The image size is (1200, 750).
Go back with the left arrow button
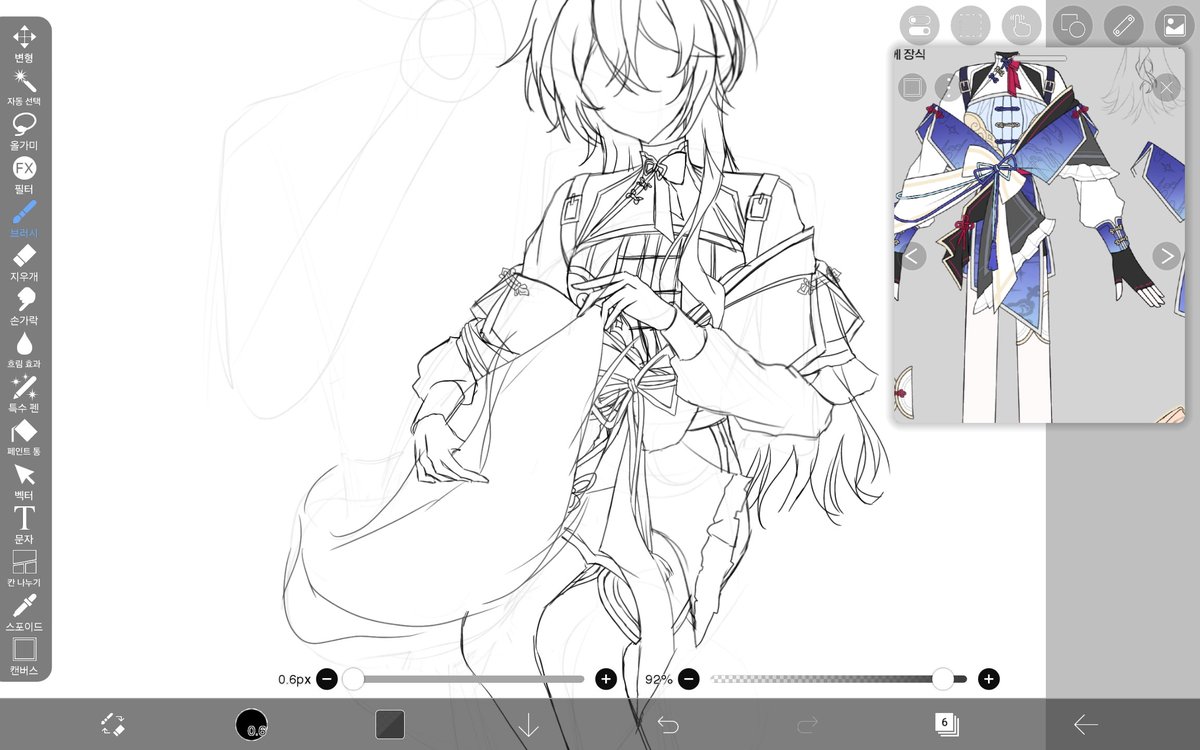tap(1085, 725)
